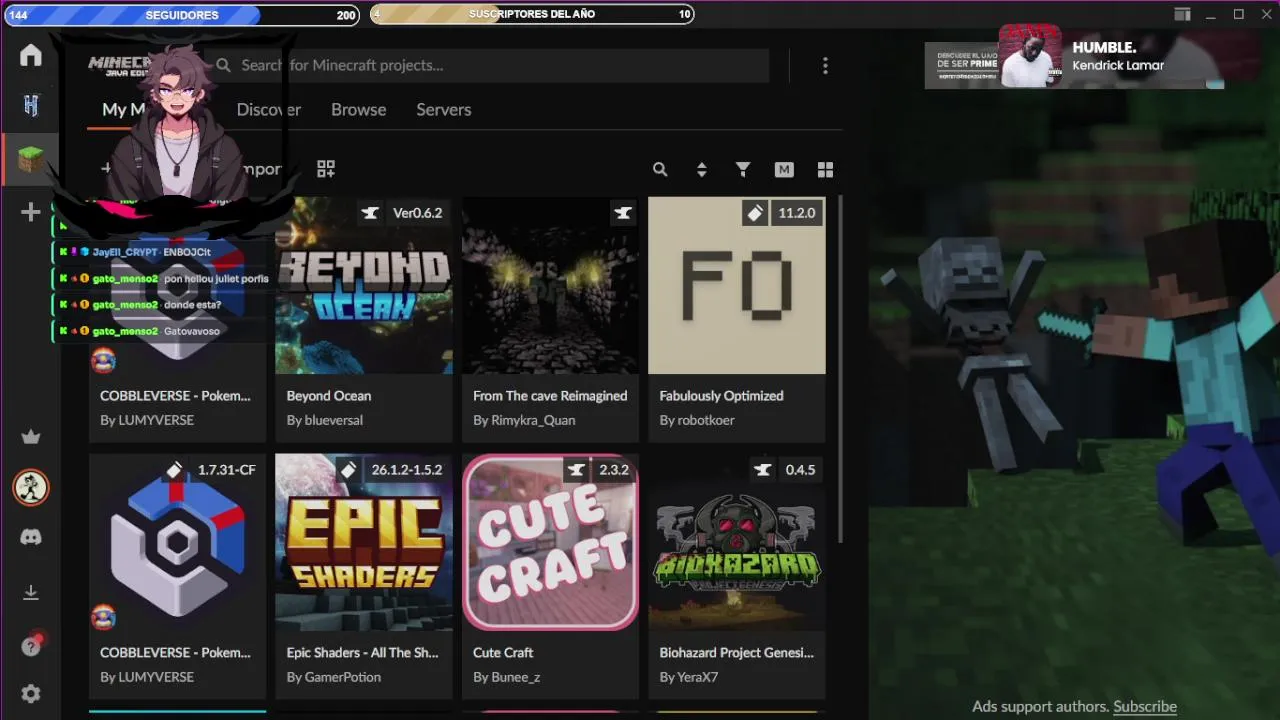Open the user avatar profile icon
Screen dimensions: 1280x720
(x=31, y=487)
